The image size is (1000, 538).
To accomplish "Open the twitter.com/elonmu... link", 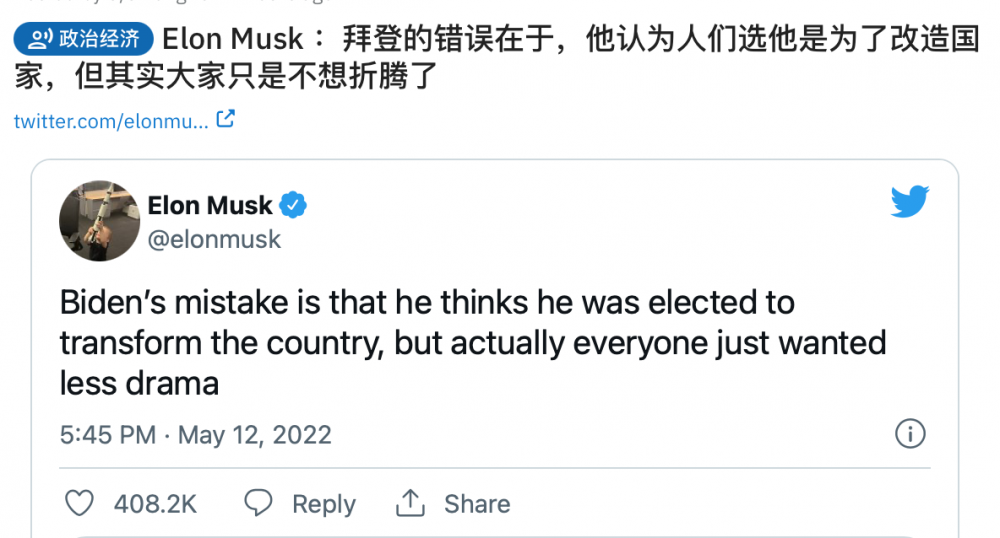I will 111,121.
